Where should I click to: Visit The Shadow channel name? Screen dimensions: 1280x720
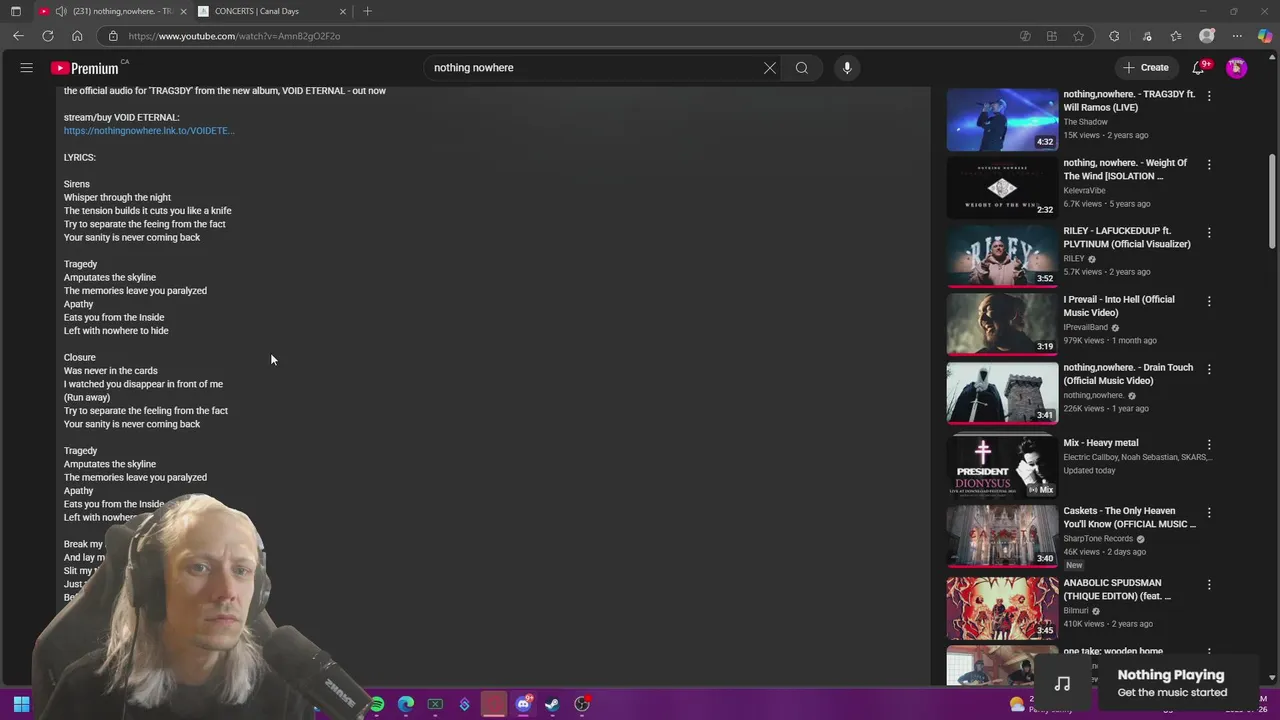1085,122
